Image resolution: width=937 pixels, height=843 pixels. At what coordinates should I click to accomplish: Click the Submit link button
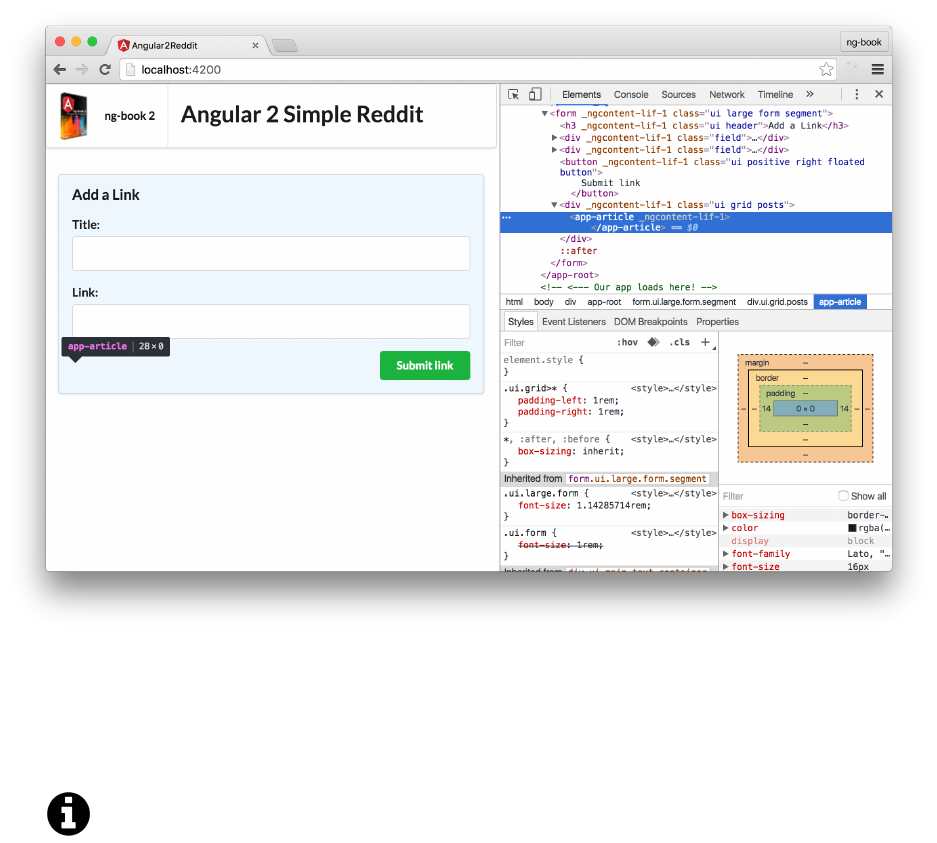(425, 366)
